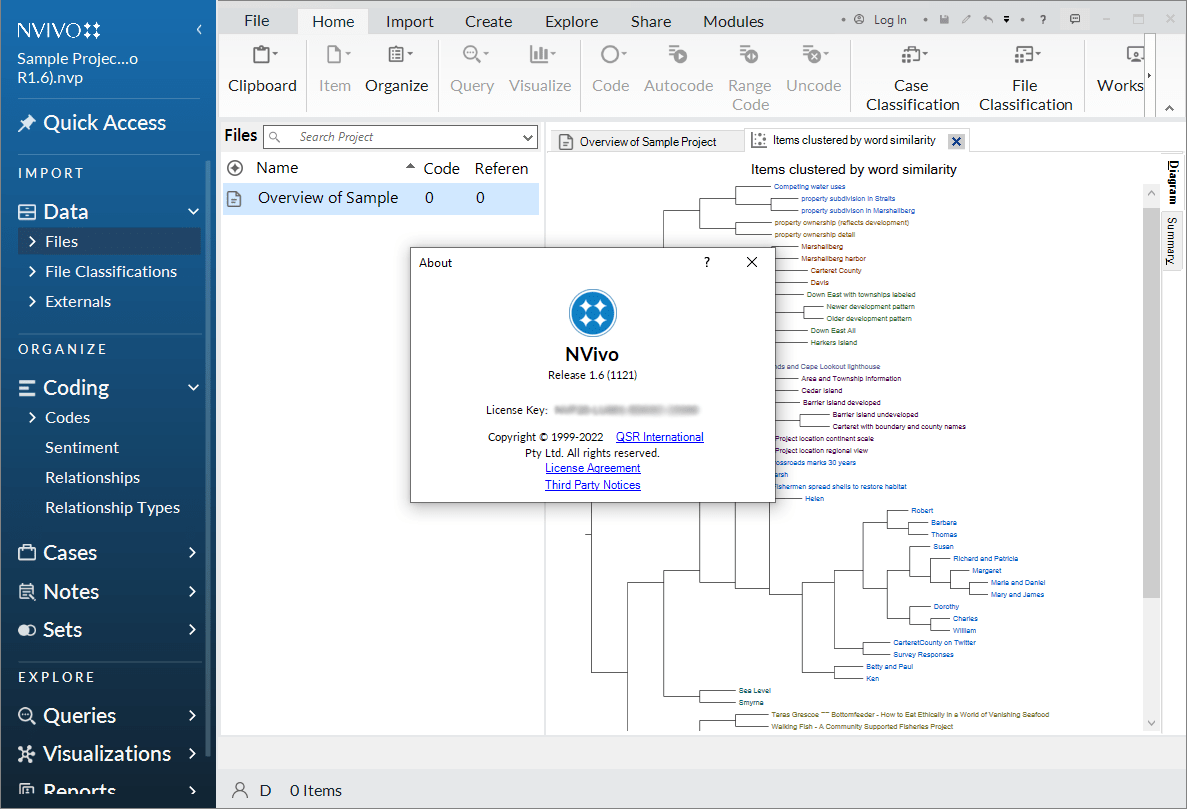Select the Overview of Sample file row
The image size is (1187, 809).
tap(327, 198)
